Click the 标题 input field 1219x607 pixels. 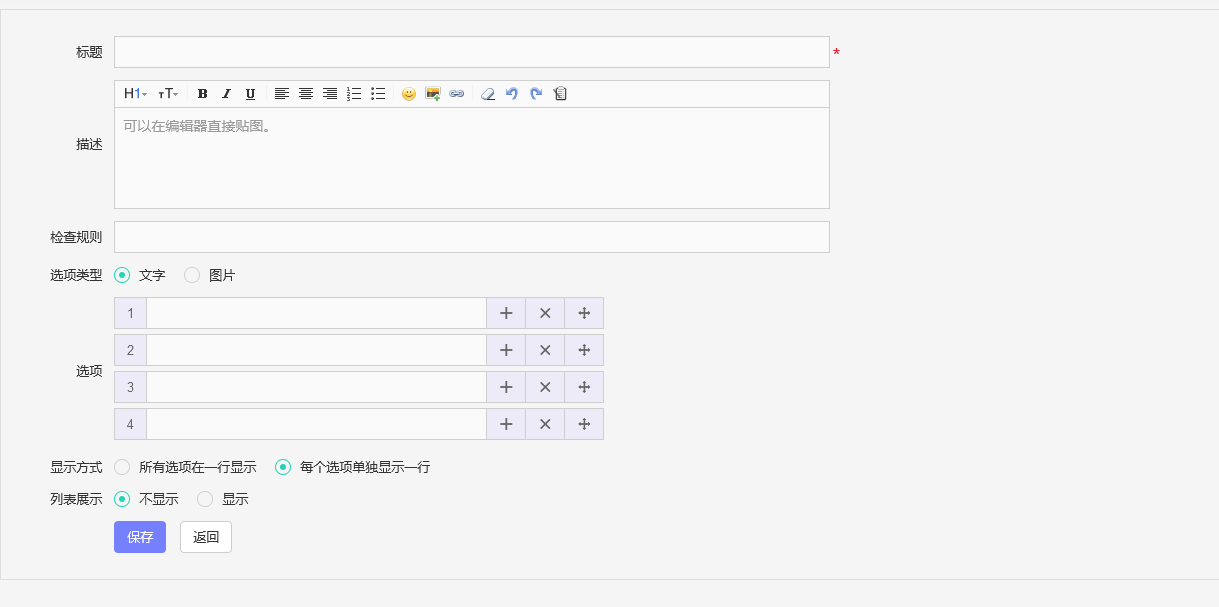coord(471,52)
